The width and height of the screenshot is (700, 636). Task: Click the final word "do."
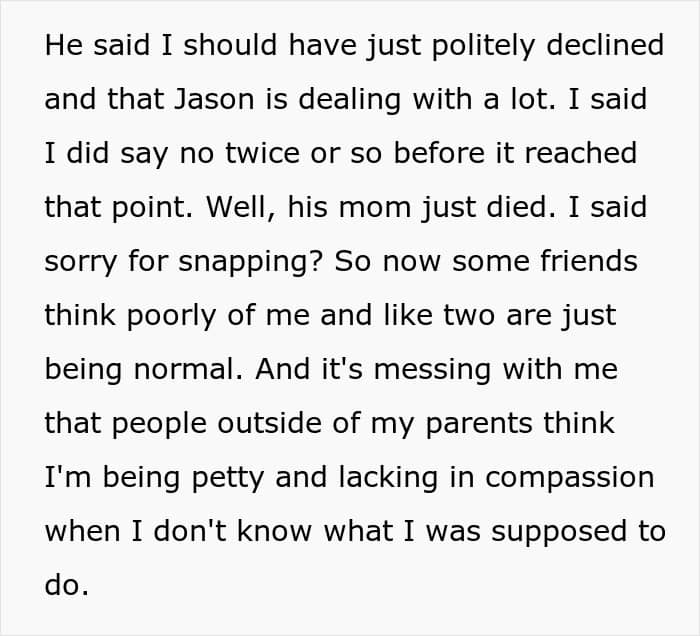(x=67, y=585)
